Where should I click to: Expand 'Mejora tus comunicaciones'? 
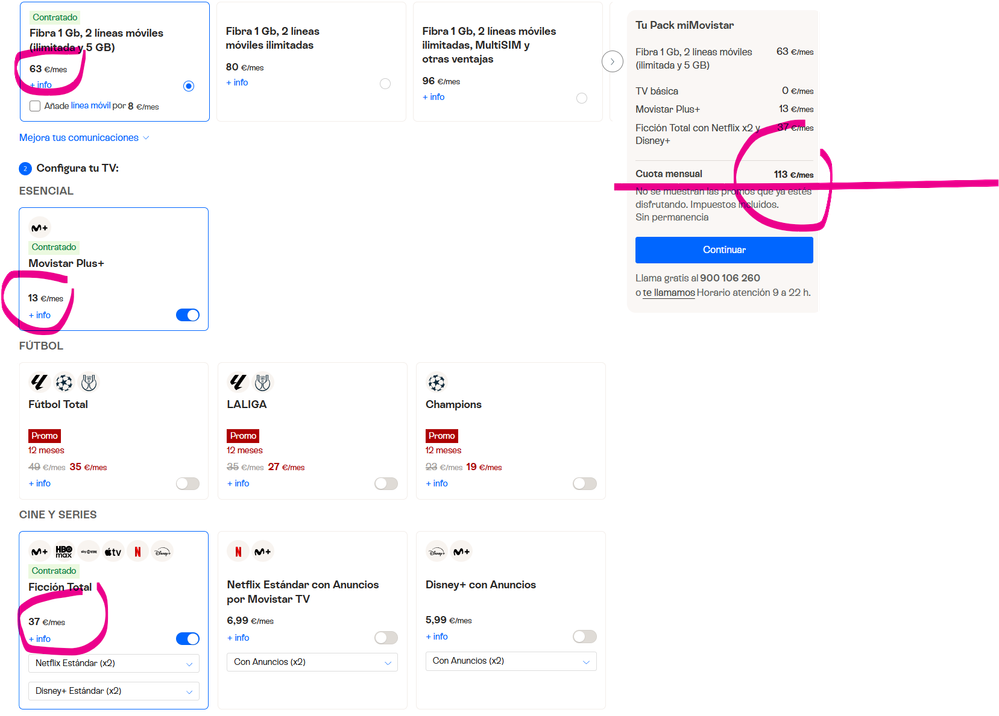[84, 138]
